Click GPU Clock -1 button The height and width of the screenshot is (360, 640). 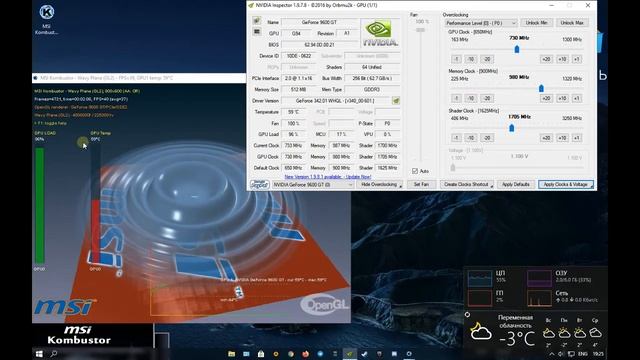456,59
